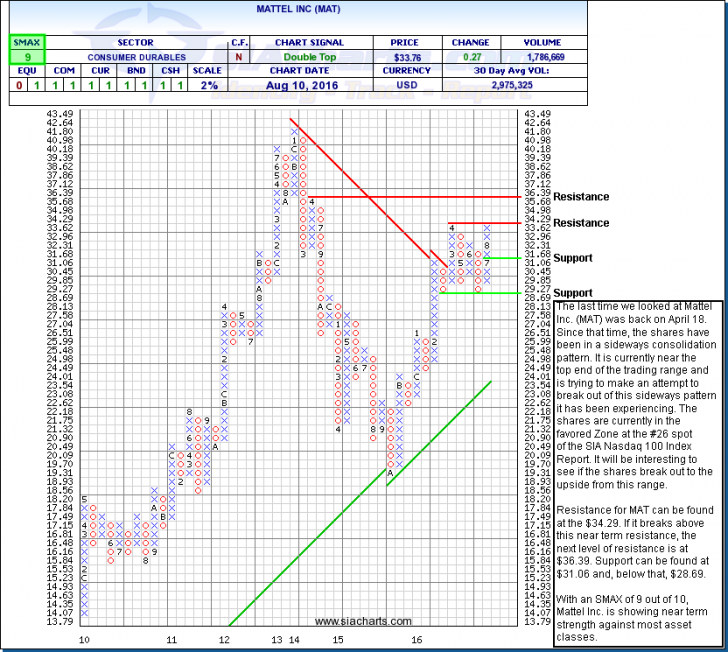Click the upper Resistance label at 36.39

point(580,197)
